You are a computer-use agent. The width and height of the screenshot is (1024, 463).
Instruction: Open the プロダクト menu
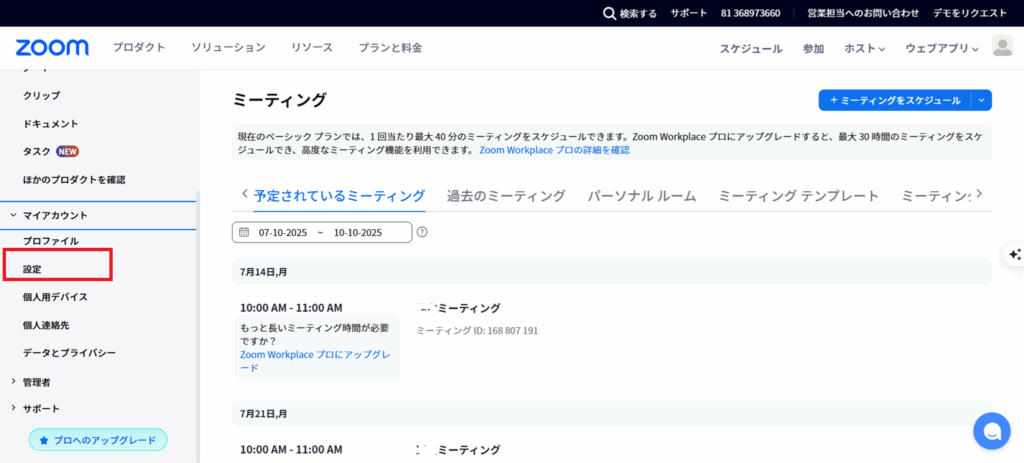pos(138,48)
